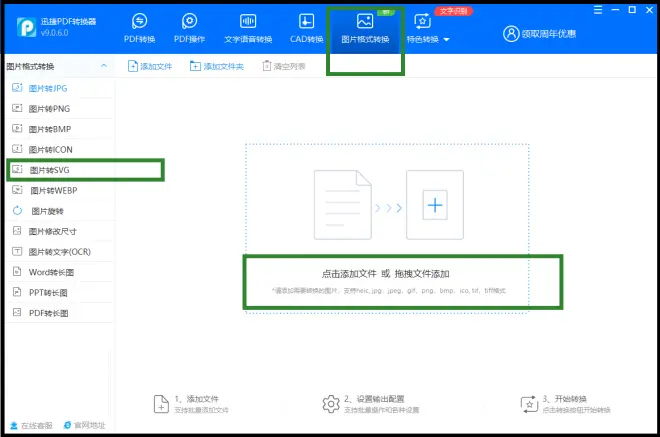The width and height of the screenshot is (660, 437).
Task: Select 图片转JPG in sidebar
Action: (60, 88)
